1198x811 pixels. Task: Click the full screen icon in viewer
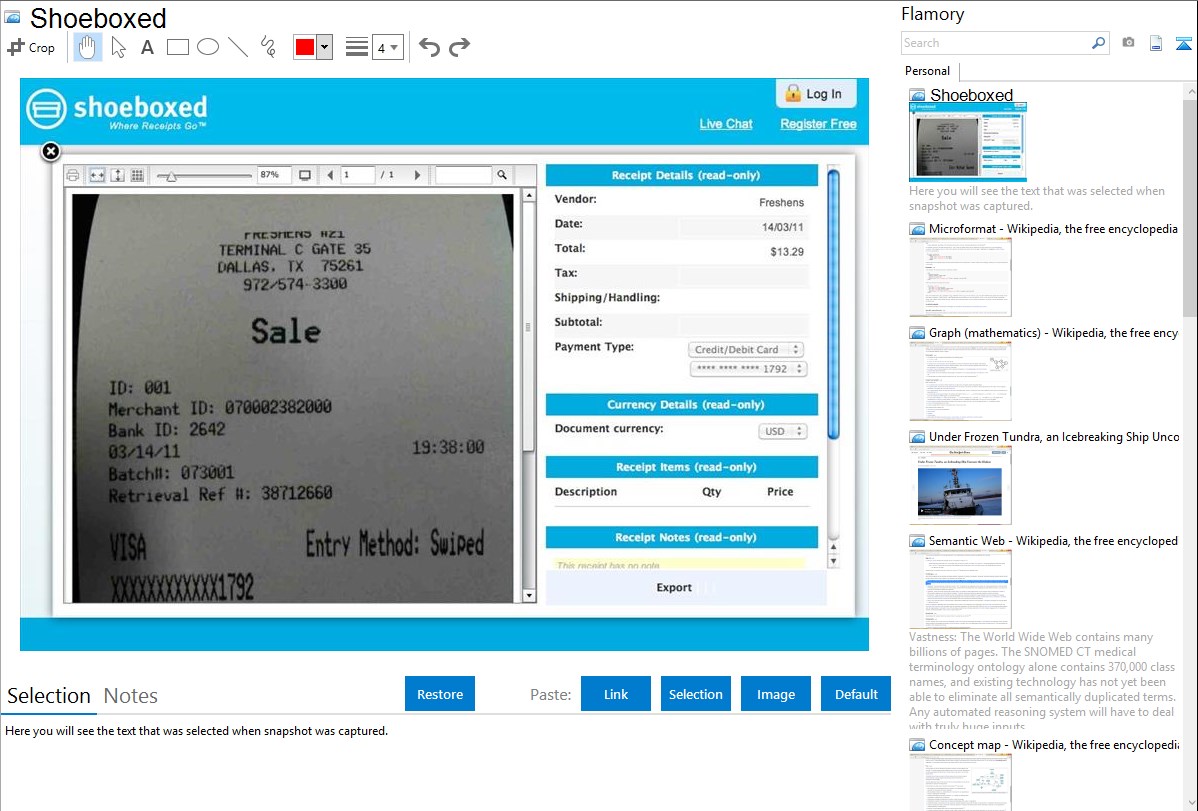pyautogui.click(x=305, y=175)
